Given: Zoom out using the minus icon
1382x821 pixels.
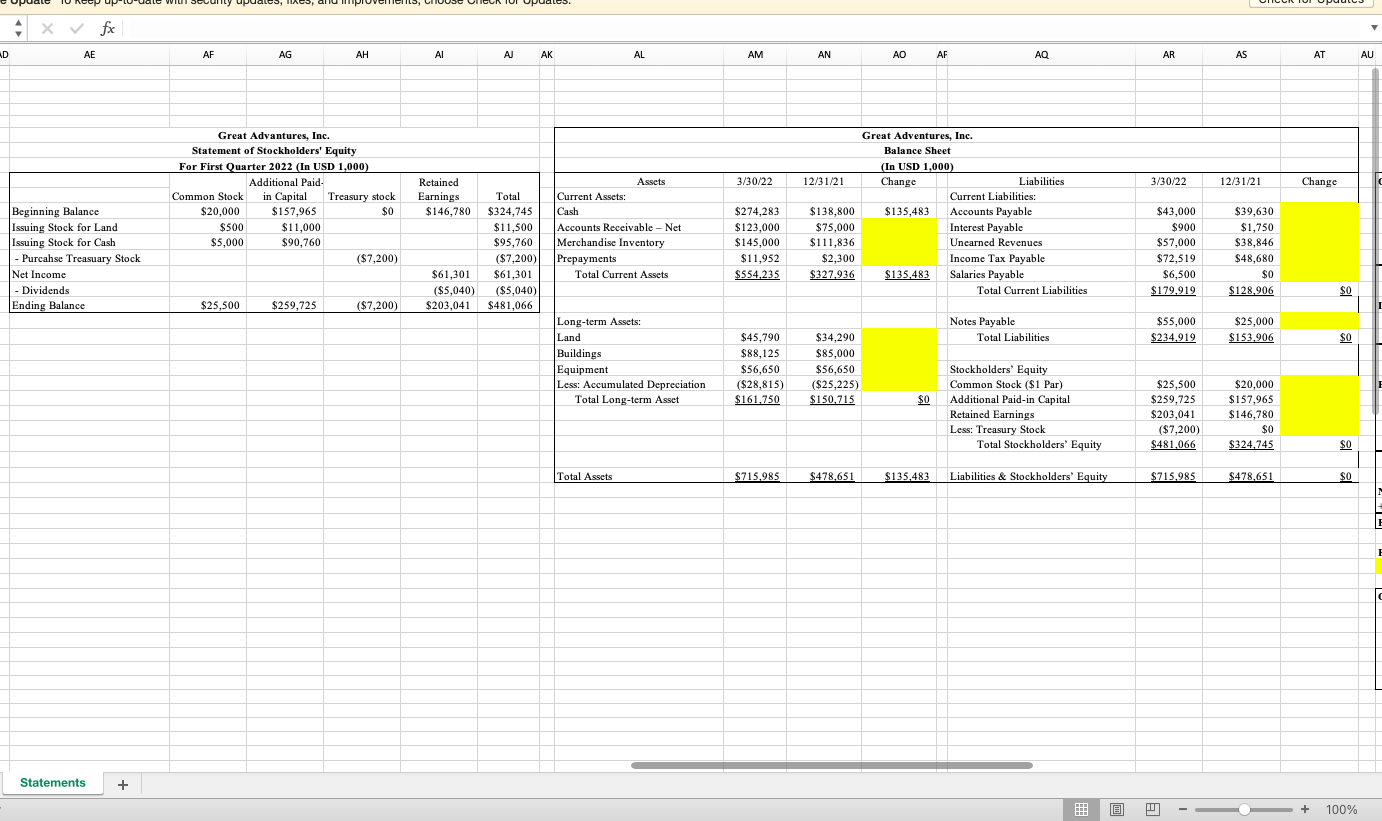Looking at the screenshot, I should (x=1182, y=809).
